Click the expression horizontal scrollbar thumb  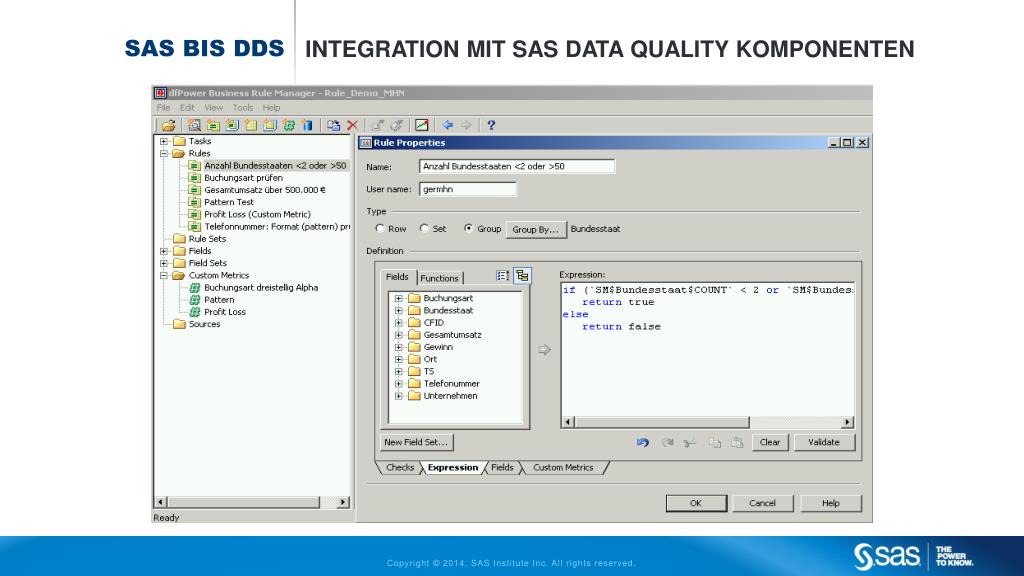point(662,422)
